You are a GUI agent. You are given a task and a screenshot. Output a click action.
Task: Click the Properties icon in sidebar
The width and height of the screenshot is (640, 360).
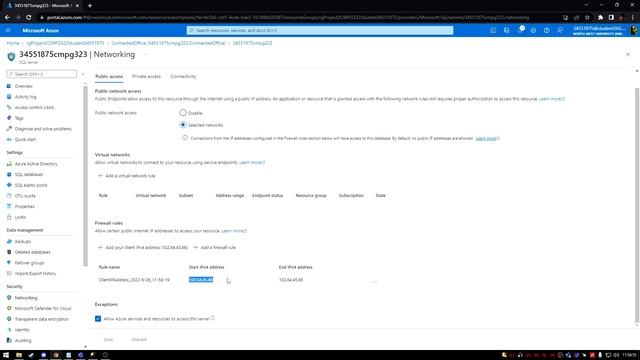pos(9,207)
